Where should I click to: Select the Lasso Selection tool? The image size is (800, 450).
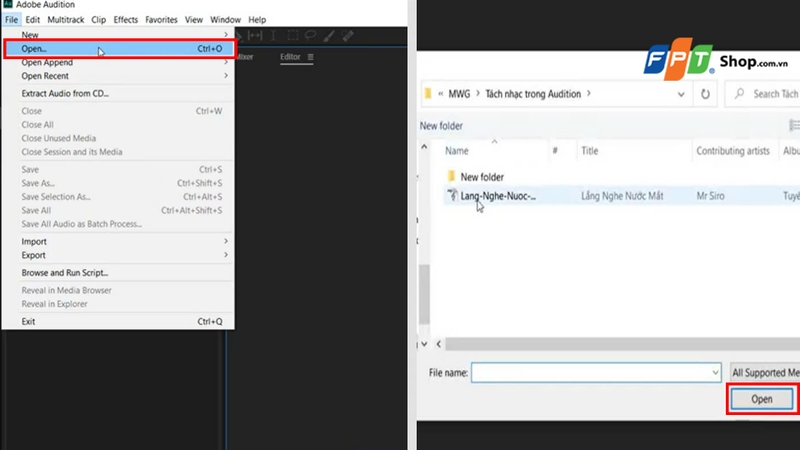tap(310, 35)
